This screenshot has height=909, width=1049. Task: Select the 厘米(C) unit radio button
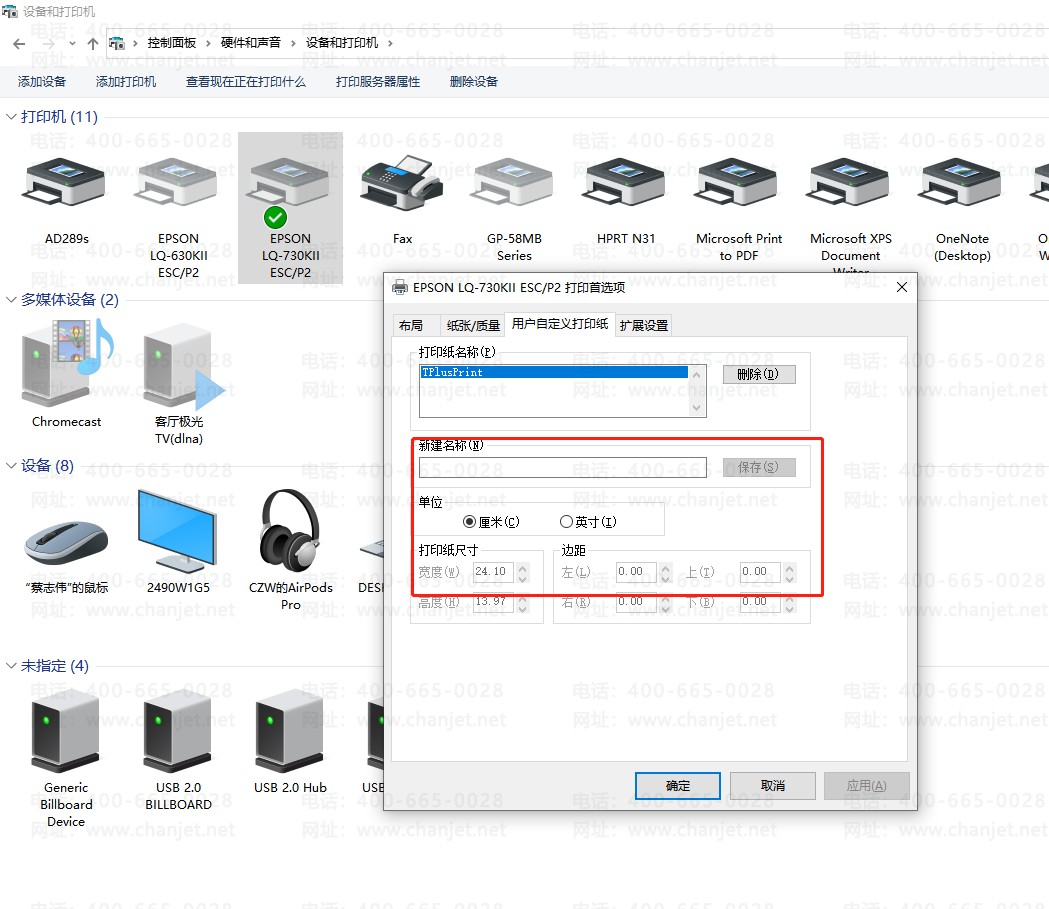click(x=469, y=521)
